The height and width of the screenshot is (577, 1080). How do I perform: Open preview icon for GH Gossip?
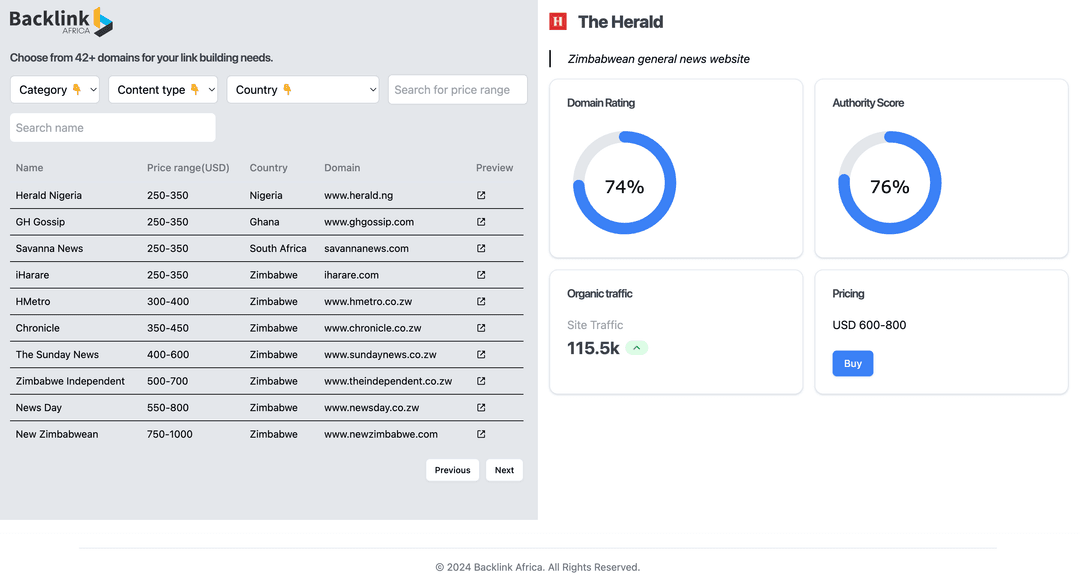[481, 222]
